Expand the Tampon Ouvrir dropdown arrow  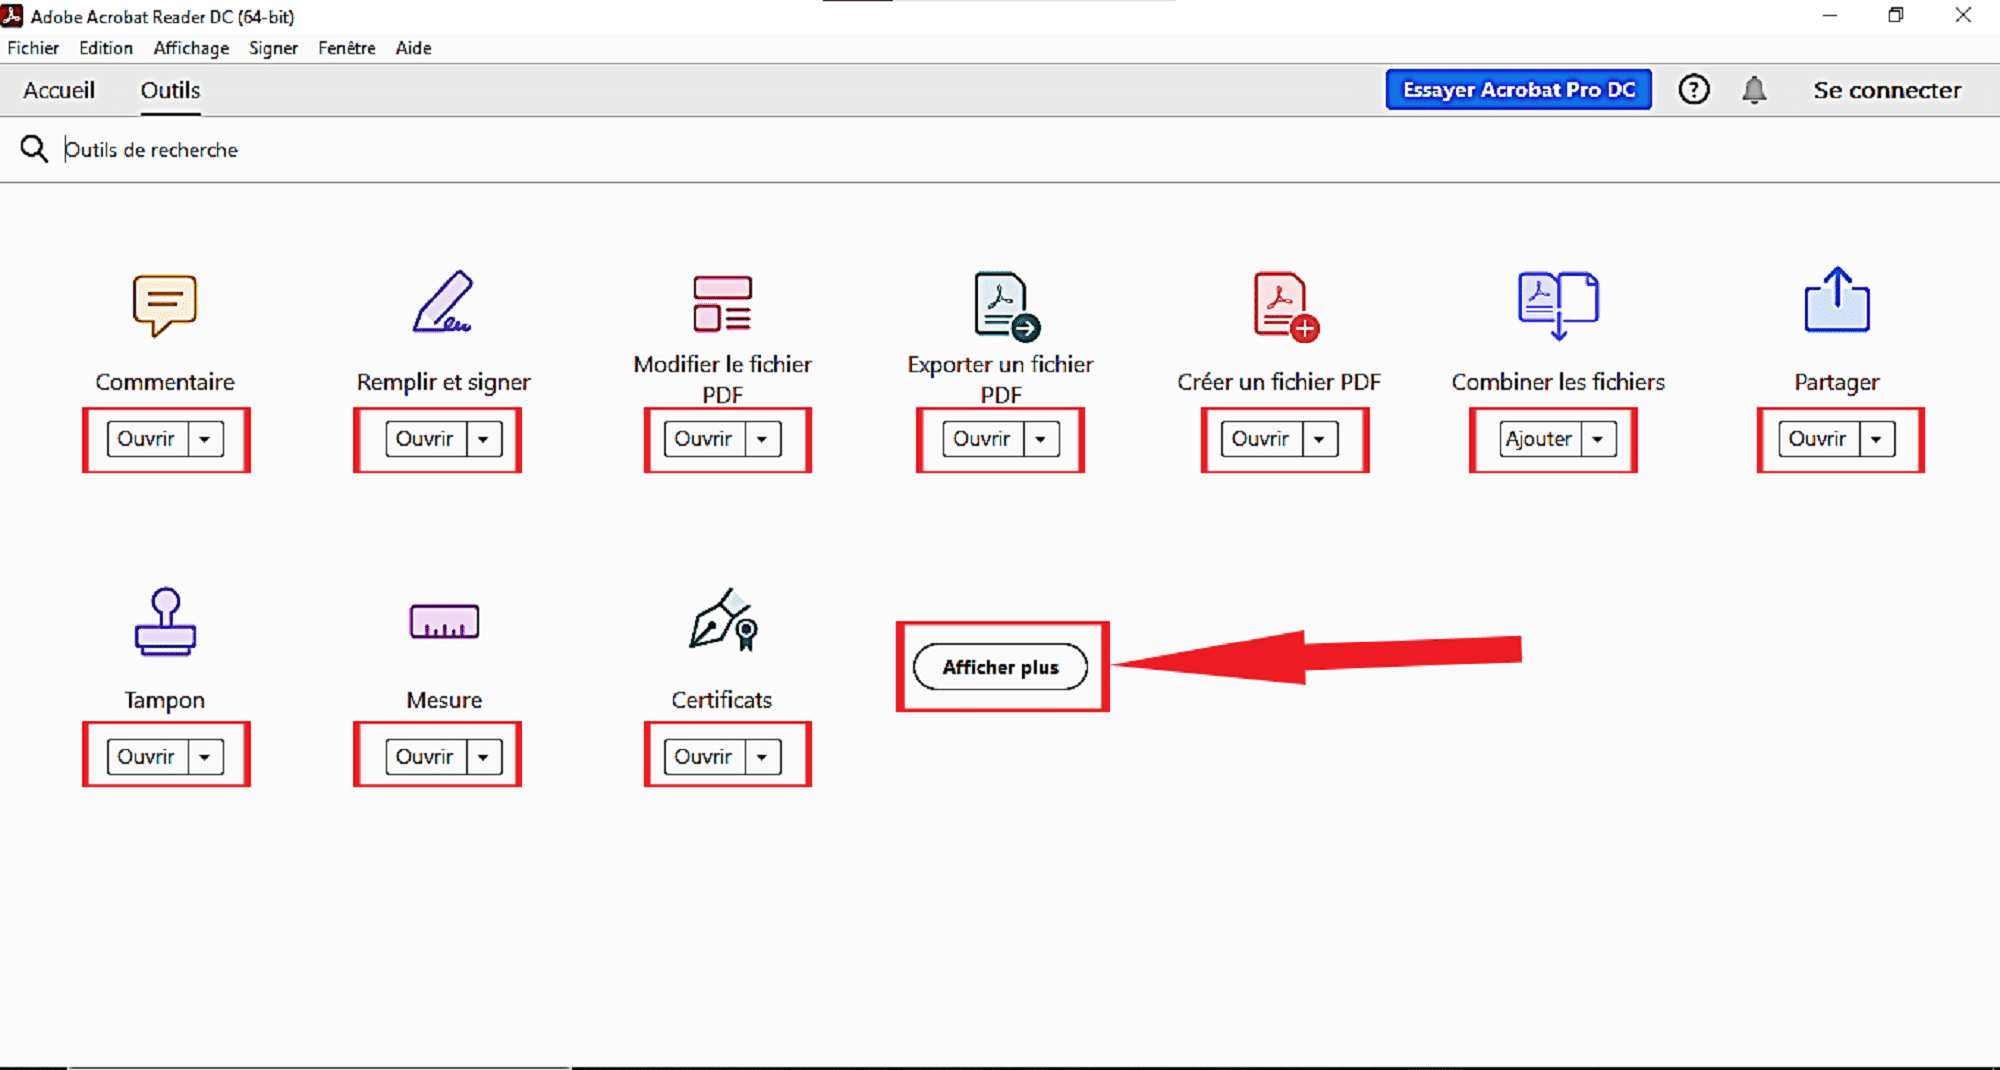(x=205, y=757)
